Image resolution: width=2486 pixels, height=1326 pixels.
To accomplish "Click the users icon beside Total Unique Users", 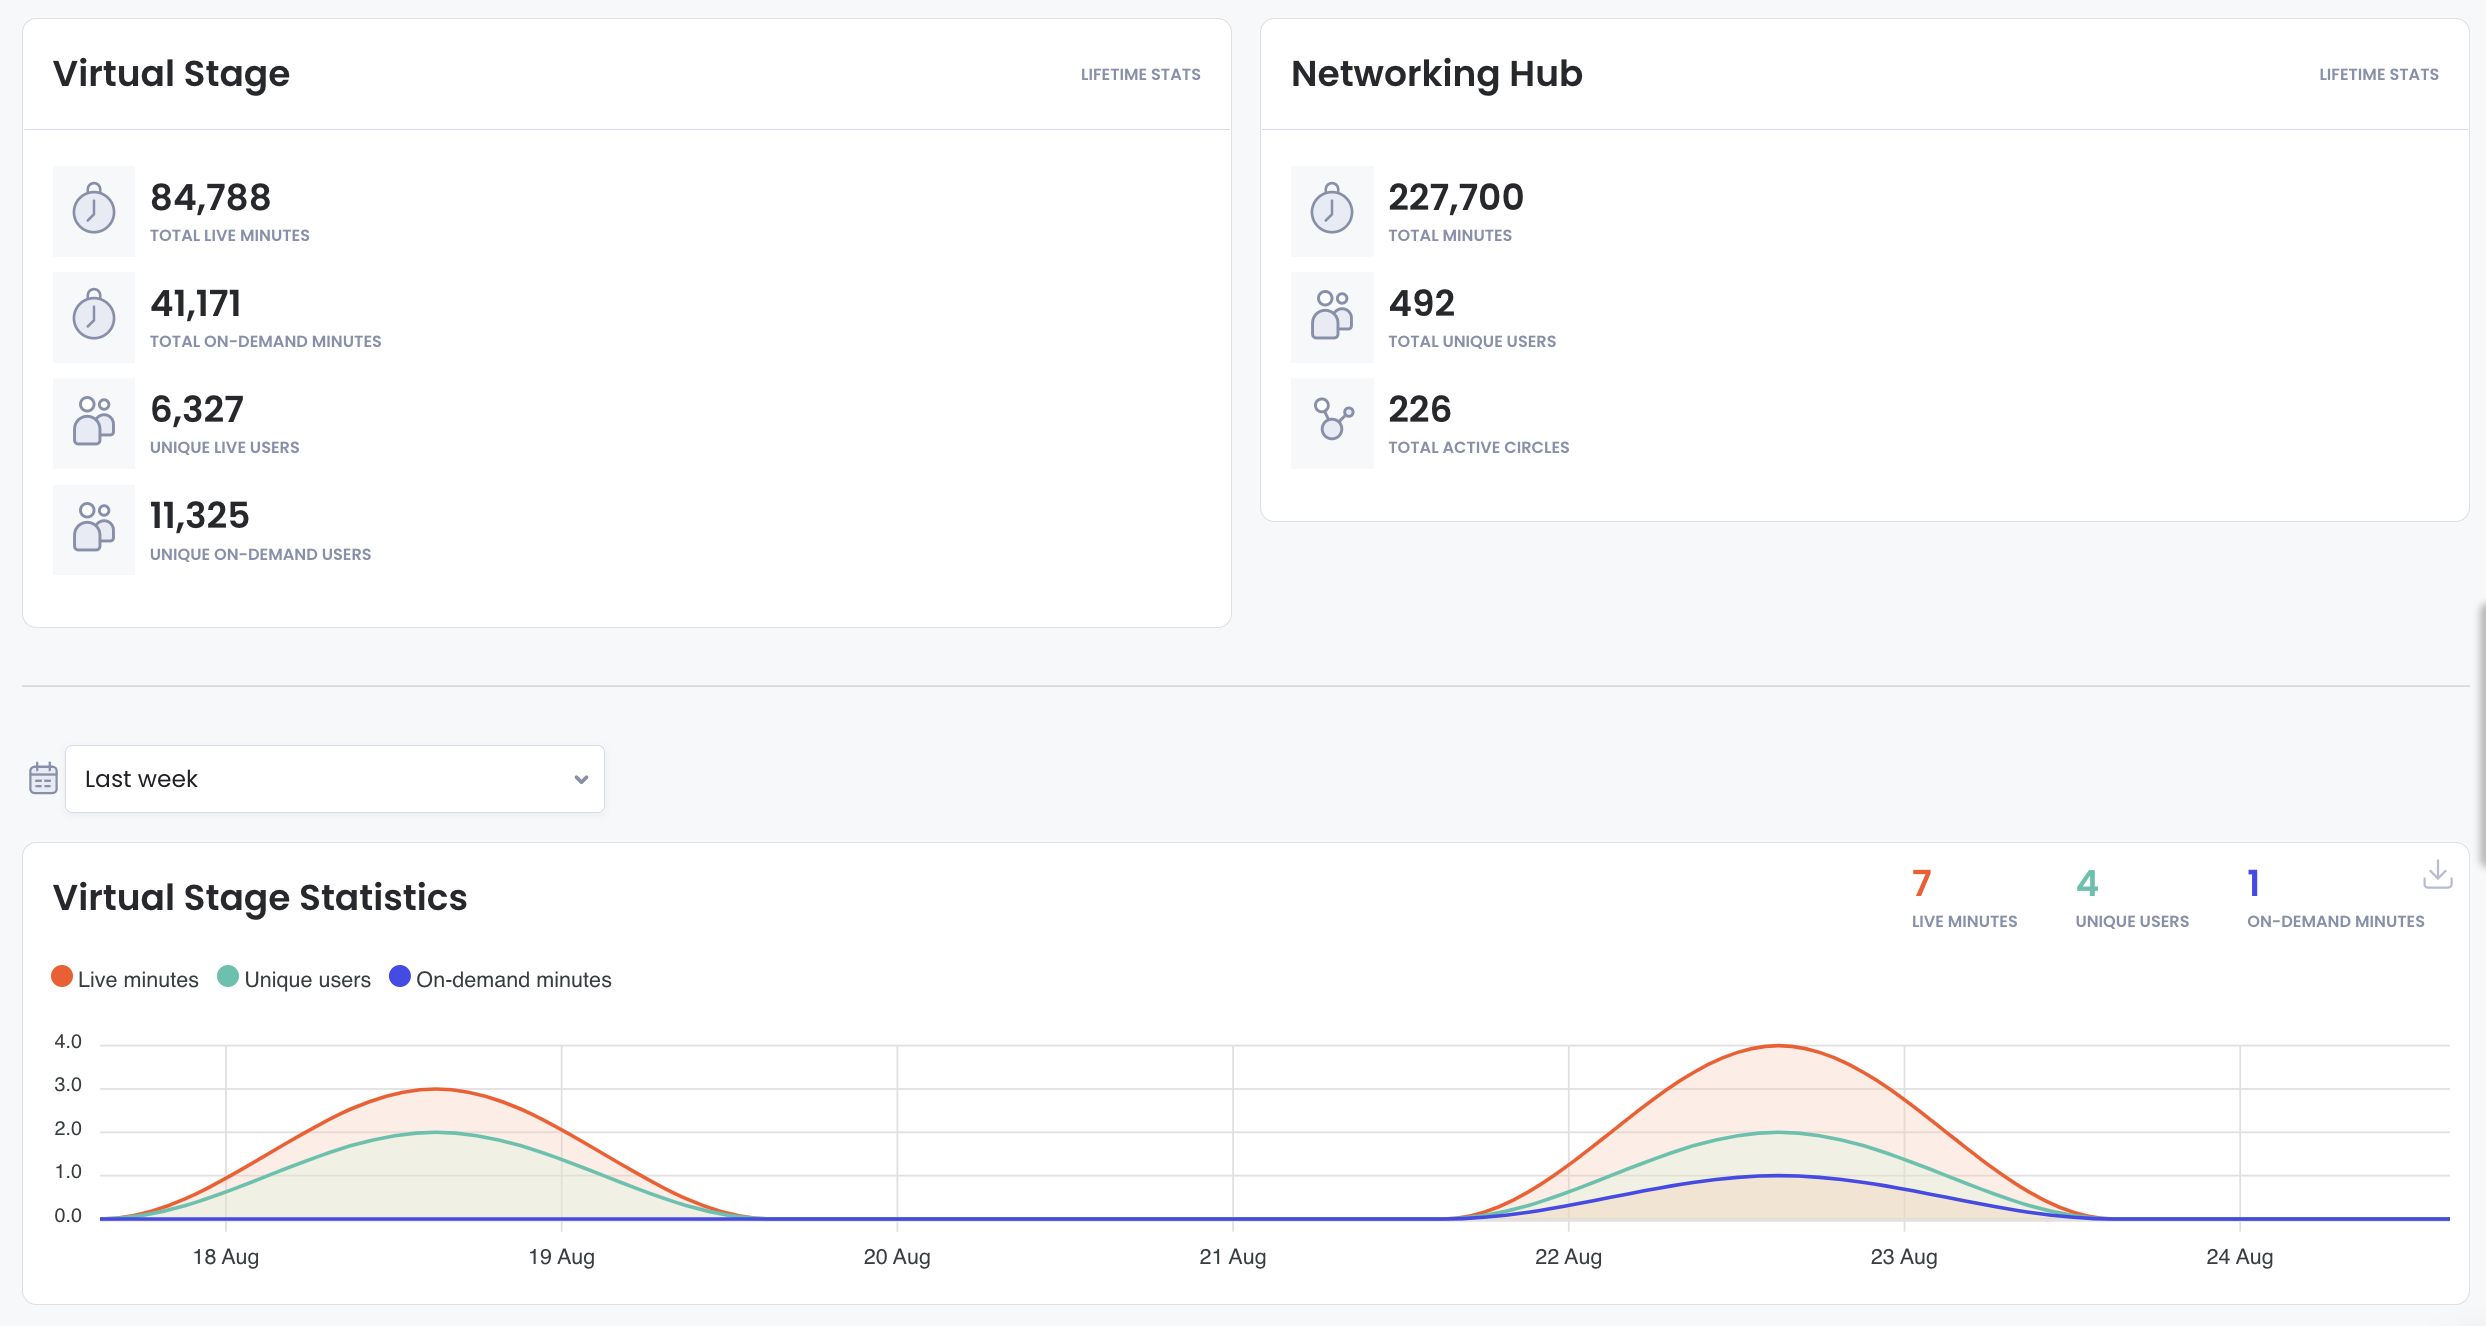I will click(1331, 317).
